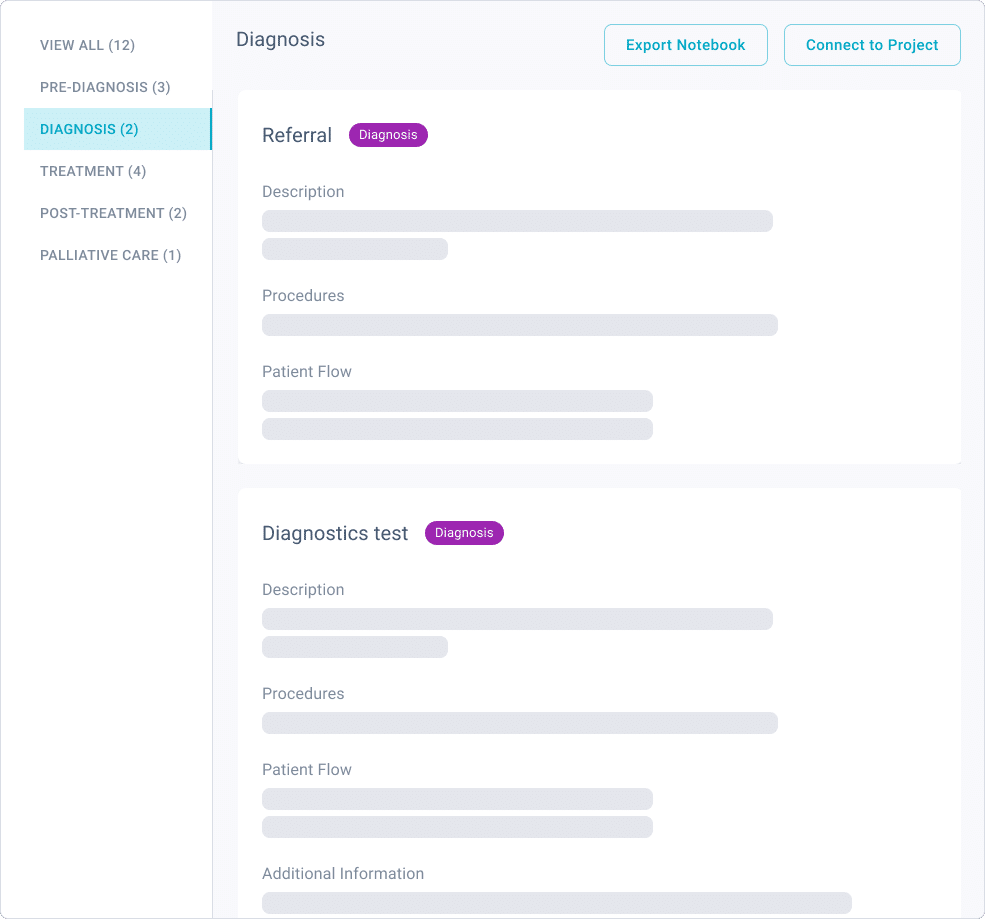Show the Palliative Care (1) category
This screenshot has width=985, height=919.
(x=111, y=255)
